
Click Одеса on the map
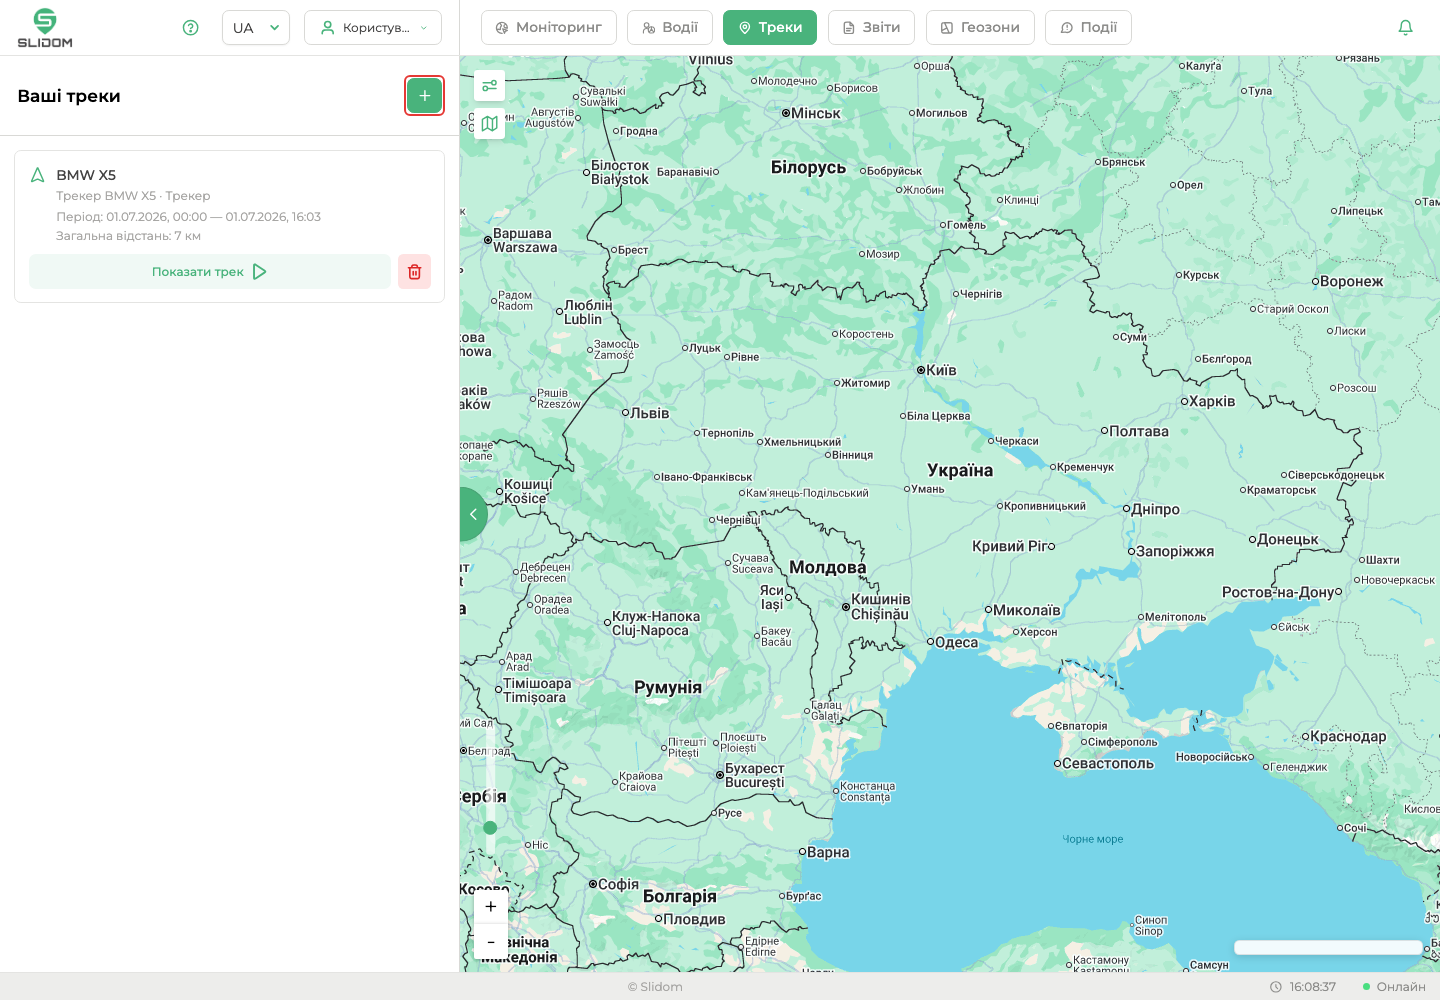(x=952, y=642)
